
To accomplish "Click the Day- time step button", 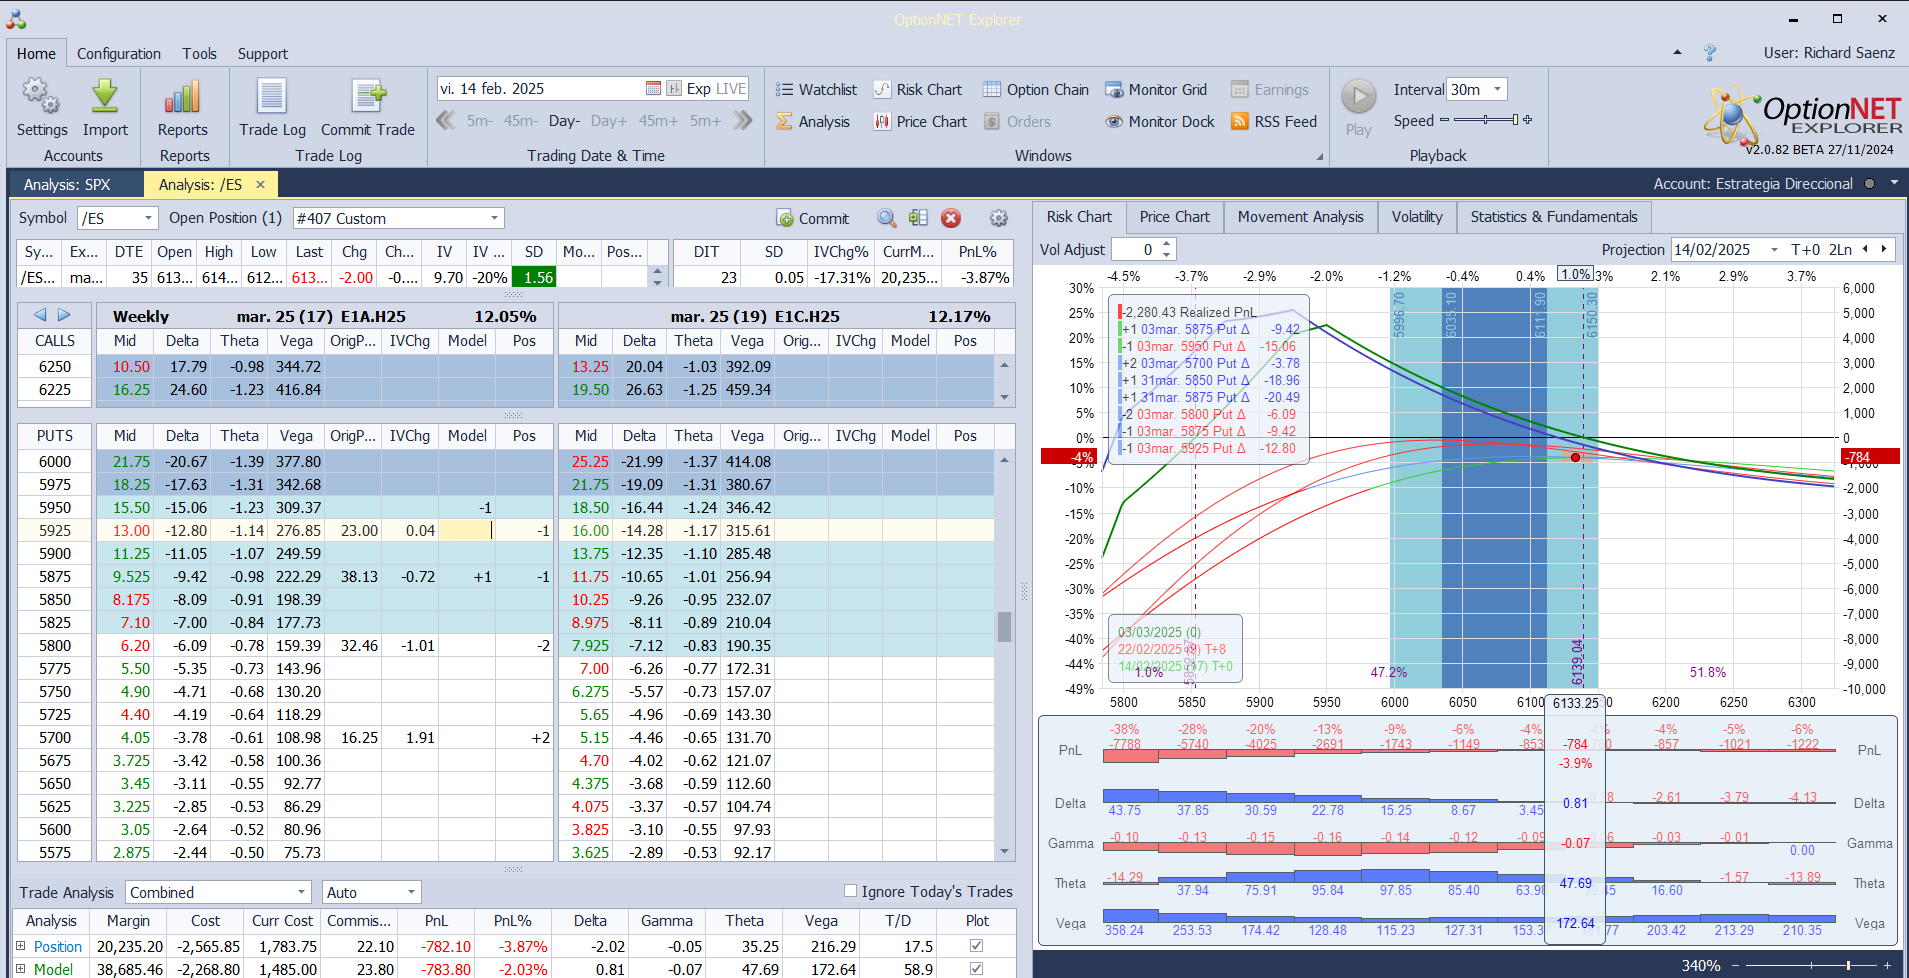I will [x=564, y=121].
